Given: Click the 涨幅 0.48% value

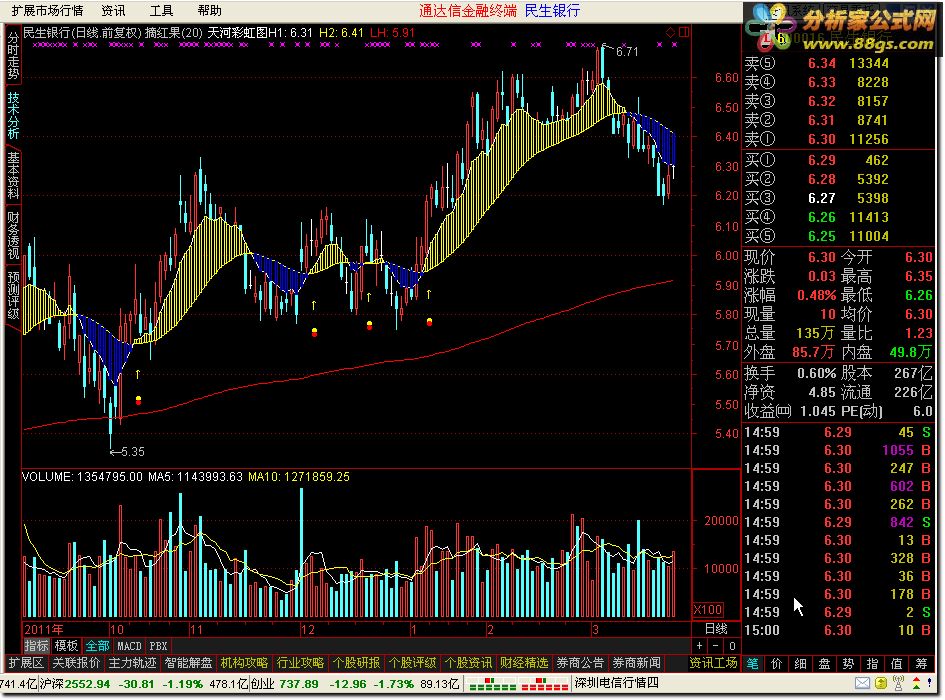Looking at the screenshot, I should [x=817, y=296].
